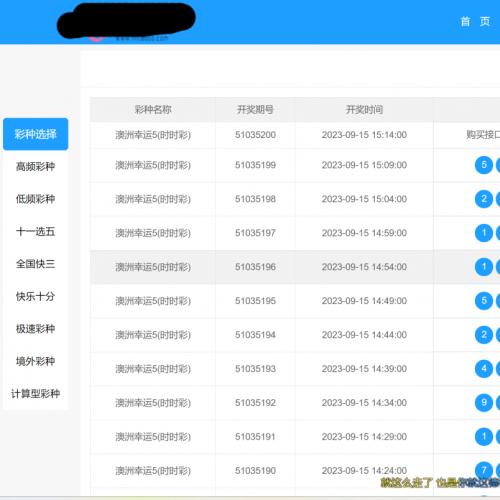
Task: Choose 十一选五 in the sidebar
Action: (x=36, y=231)
